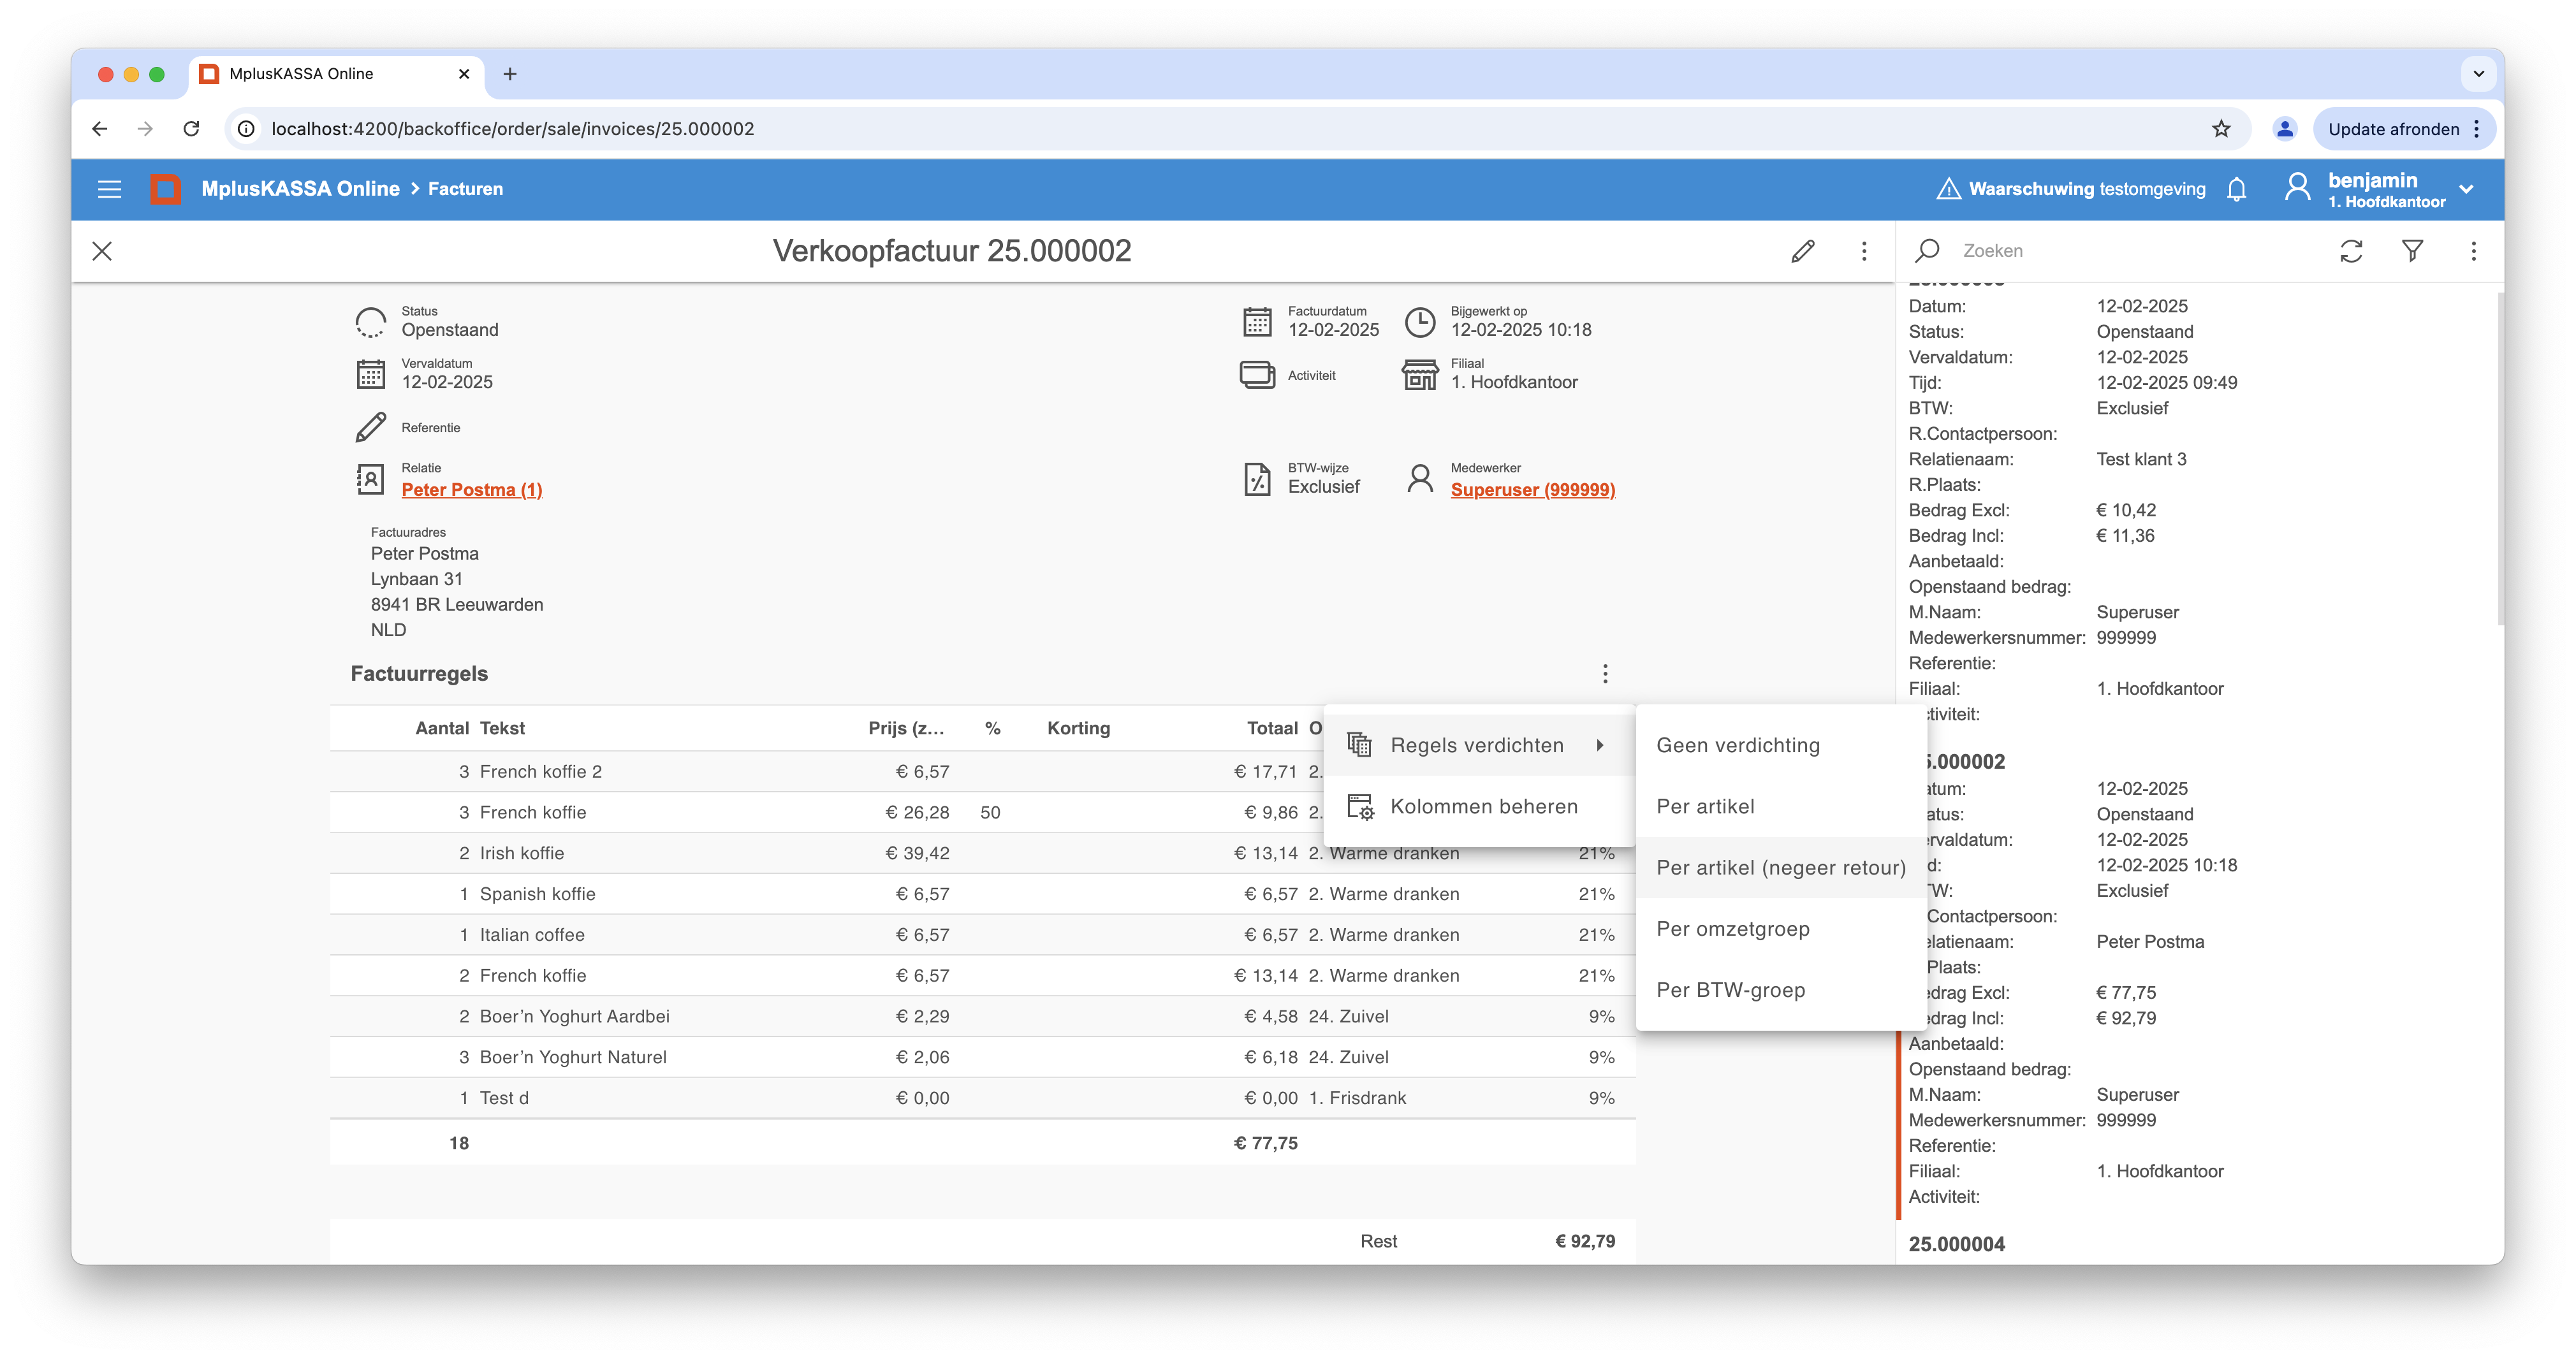
Task: Open the browser tab list chevron
Action: [x=2478, y=74]
